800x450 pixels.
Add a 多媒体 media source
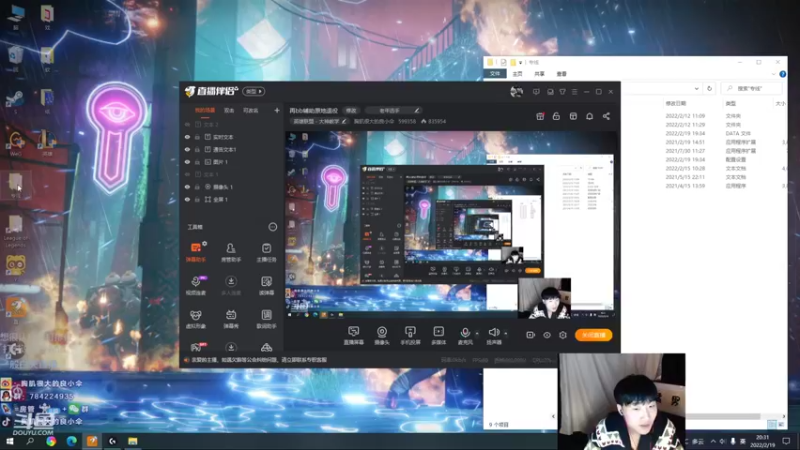[x=439, y=335]
